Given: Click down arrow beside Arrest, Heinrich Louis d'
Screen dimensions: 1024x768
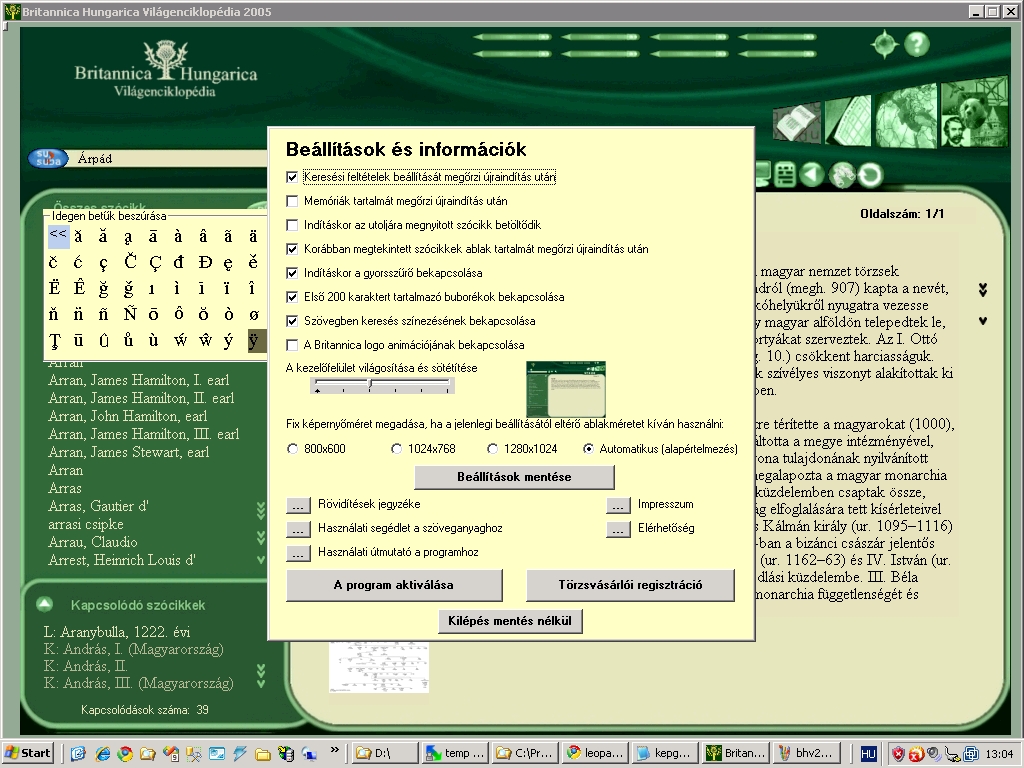Looking at the screenshot, I should point(261,560).
